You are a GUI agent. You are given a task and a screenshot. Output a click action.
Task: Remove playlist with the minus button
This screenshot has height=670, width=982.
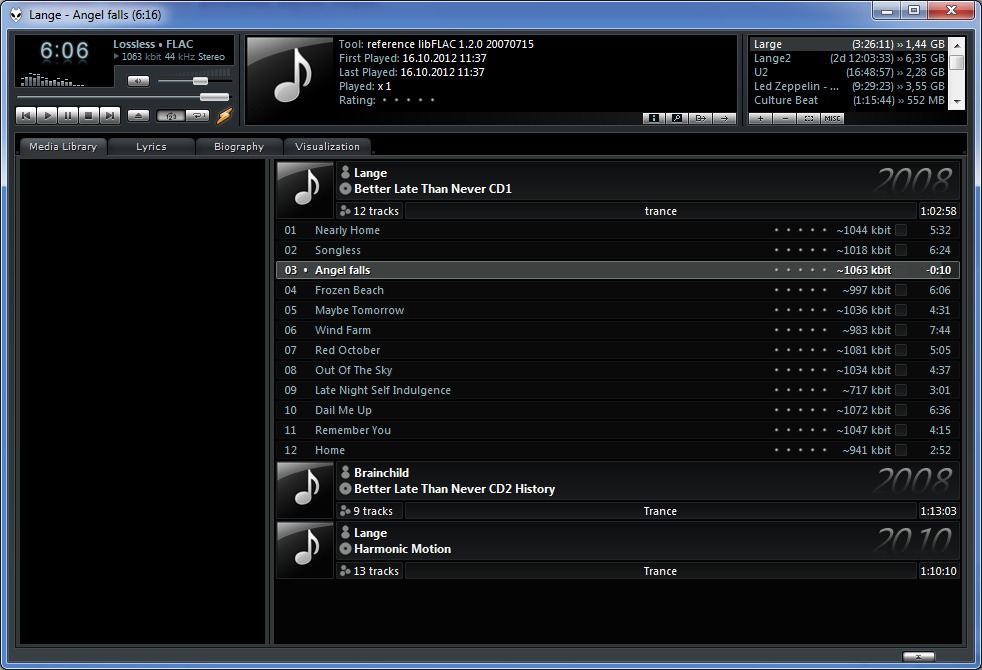click(784, 118)
